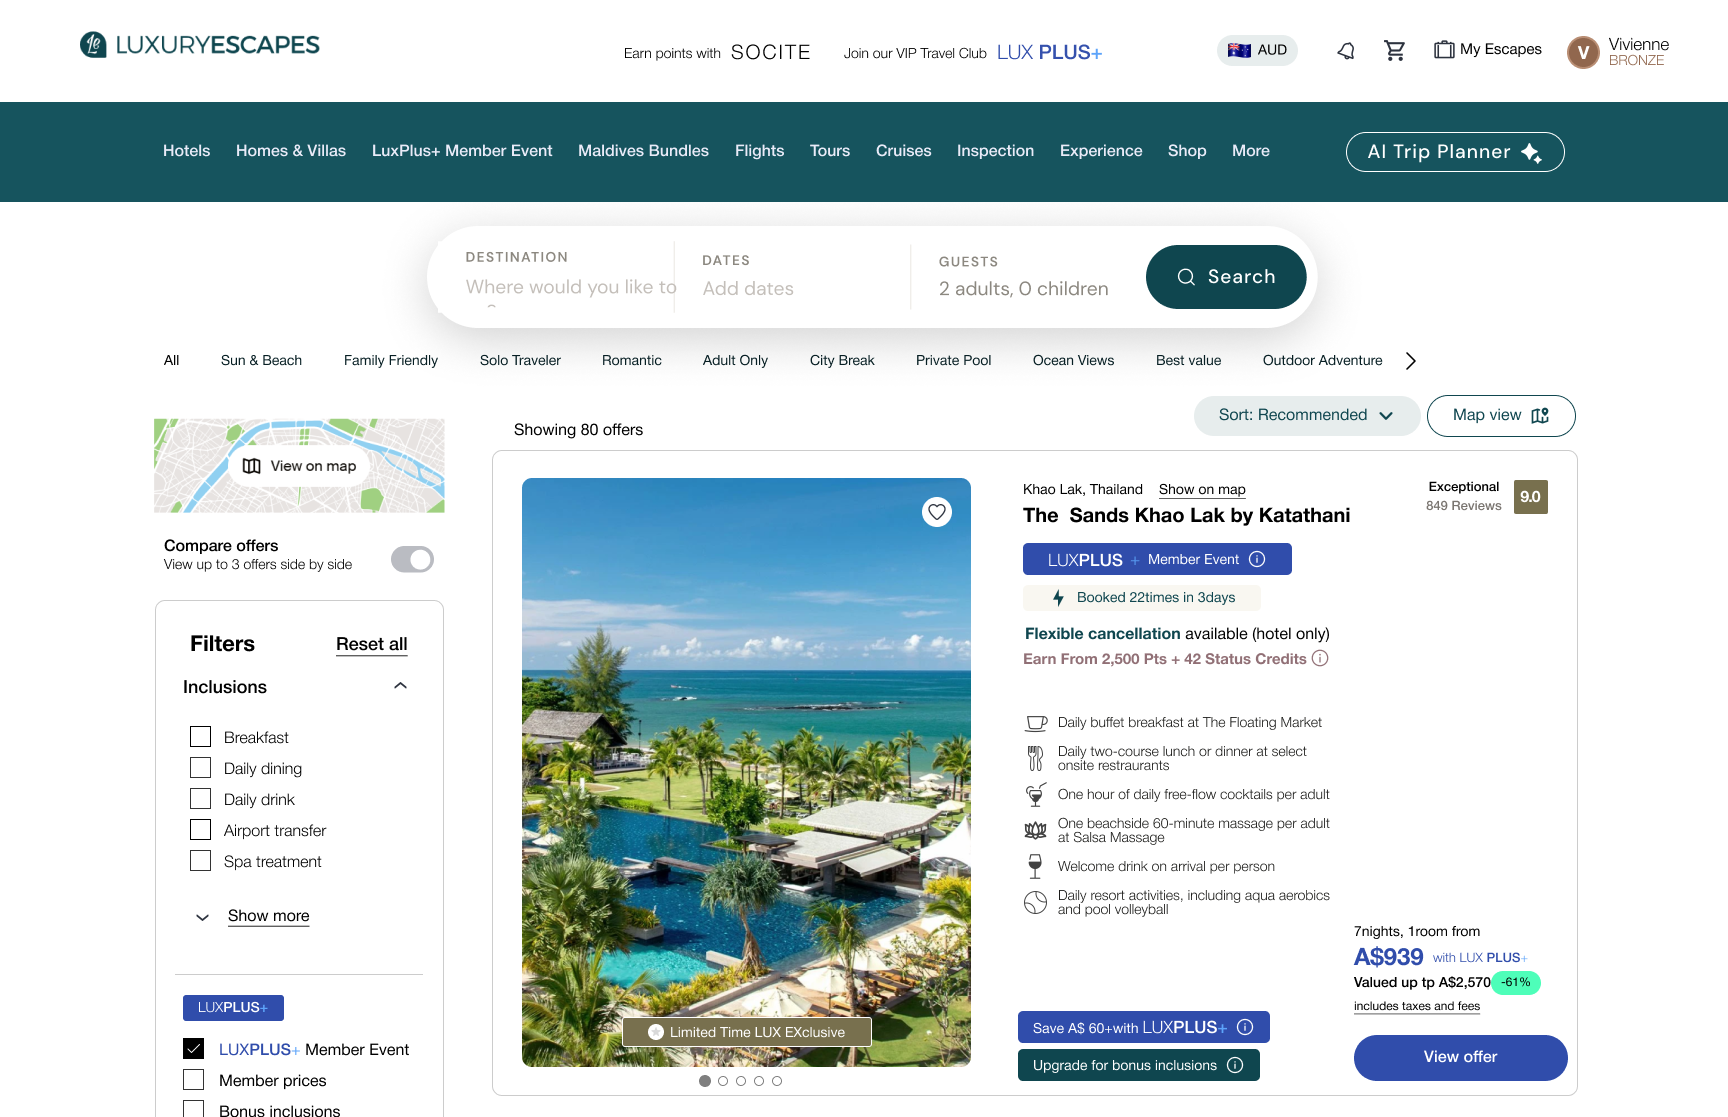This screenshot has height=1117, width=1728.
Task: Check the Daily drink filter
Action: point(200,799)
